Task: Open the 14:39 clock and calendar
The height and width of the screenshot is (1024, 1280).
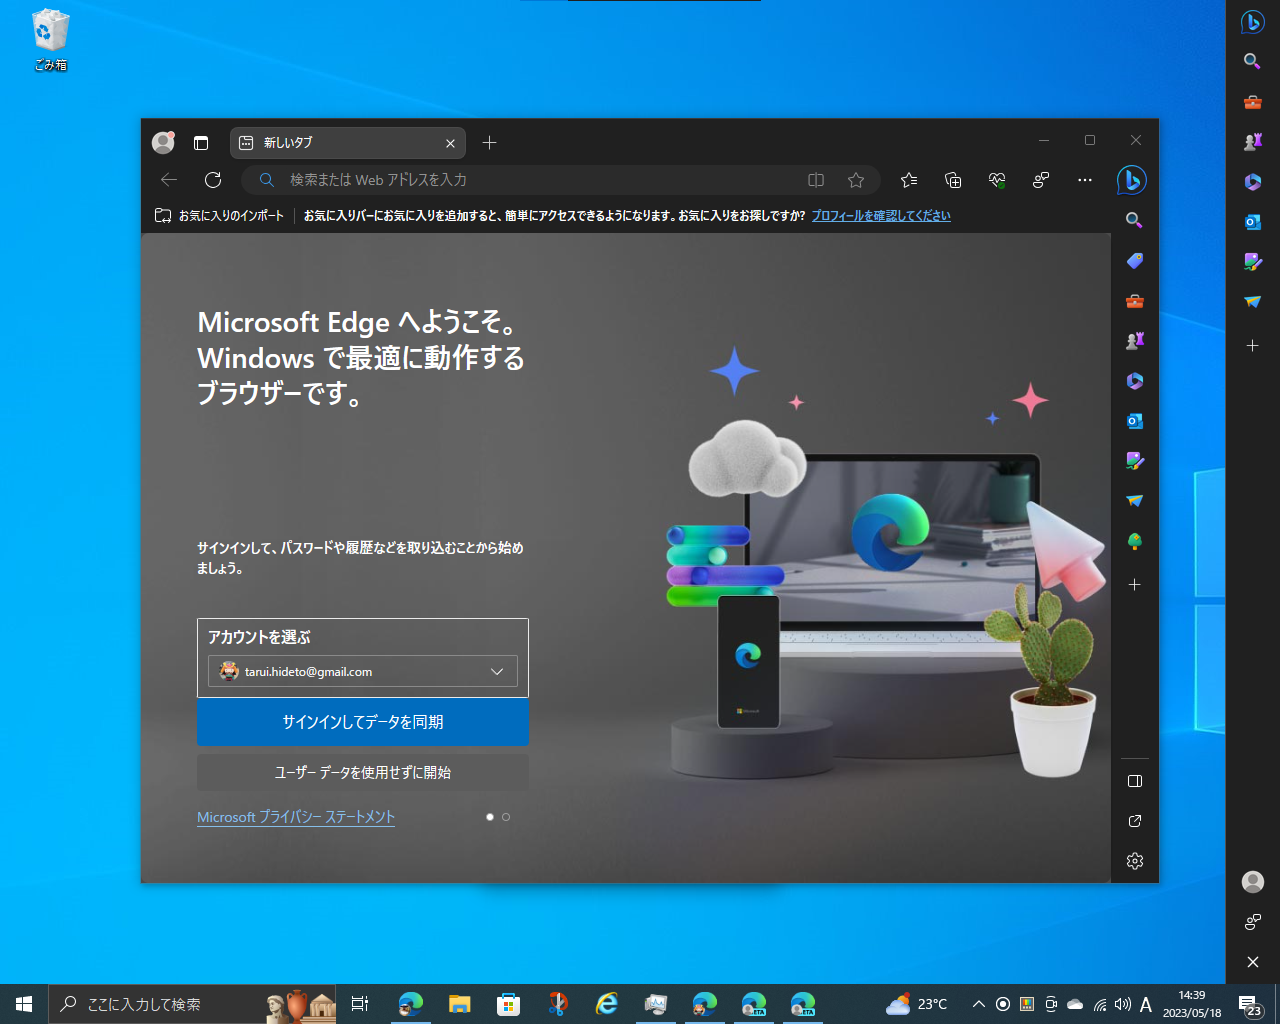Action: pyautogui.click(x=1192, y=1004)
